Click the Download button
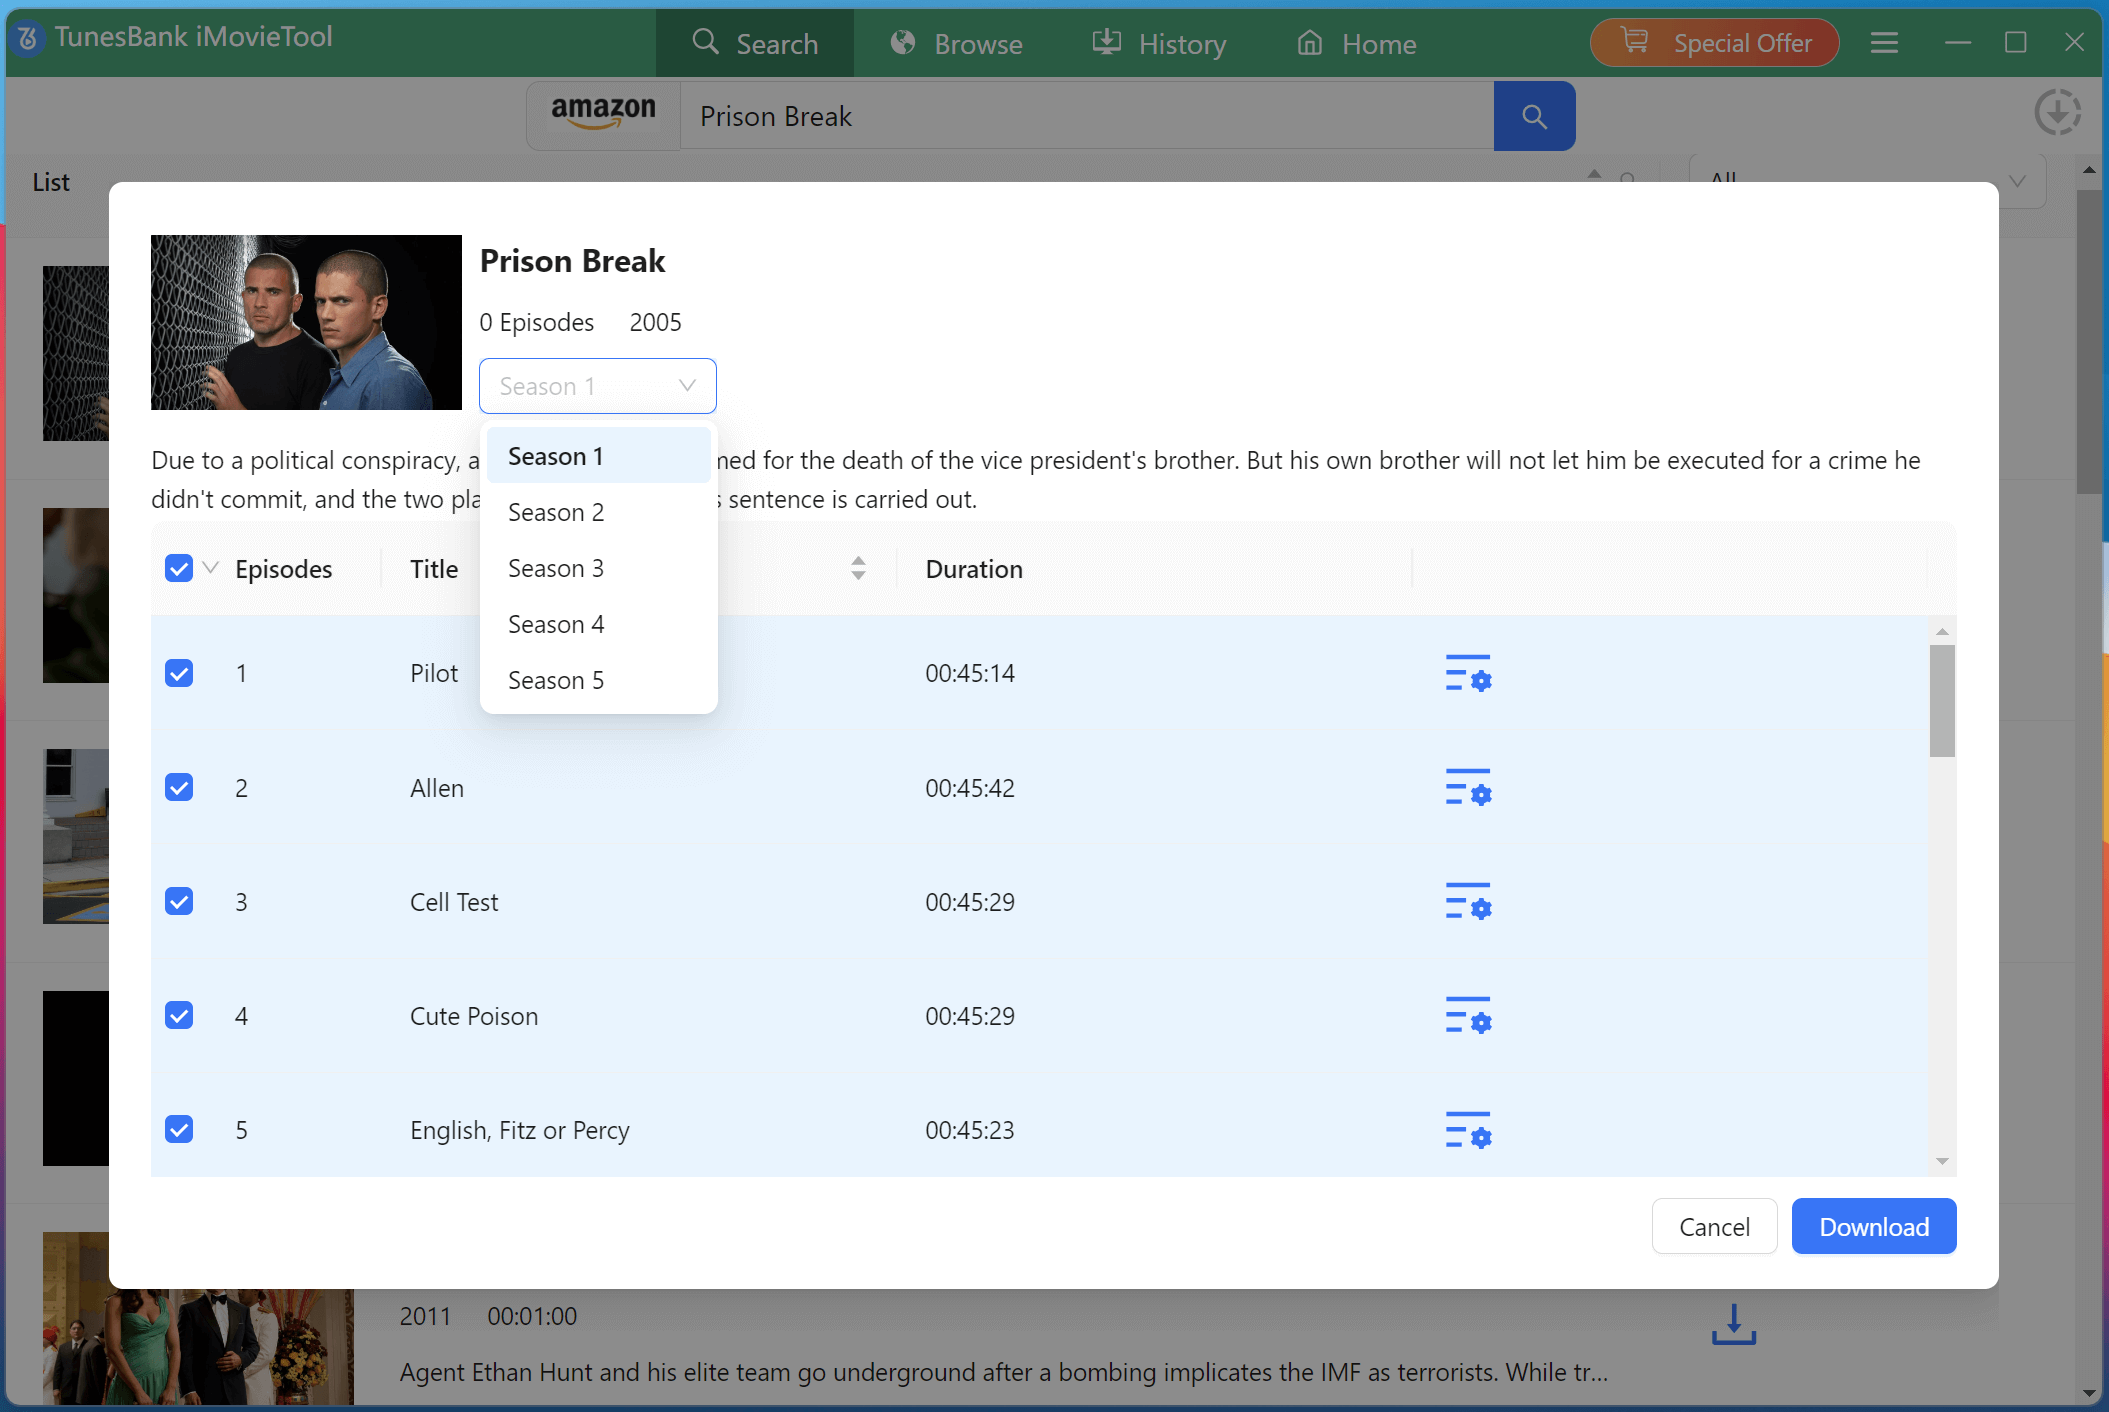 point(1873,1226)
